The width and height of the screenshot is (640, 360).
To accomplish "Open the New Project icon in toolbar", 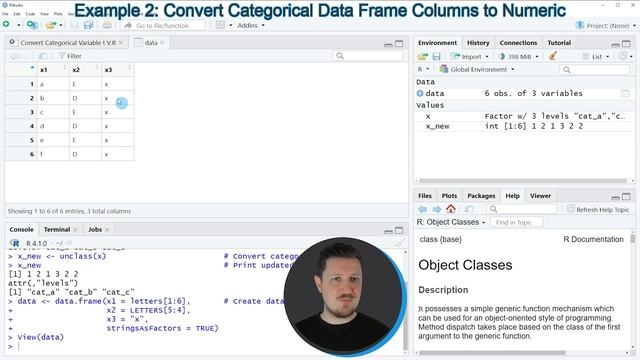I will [x=32, y=25].
